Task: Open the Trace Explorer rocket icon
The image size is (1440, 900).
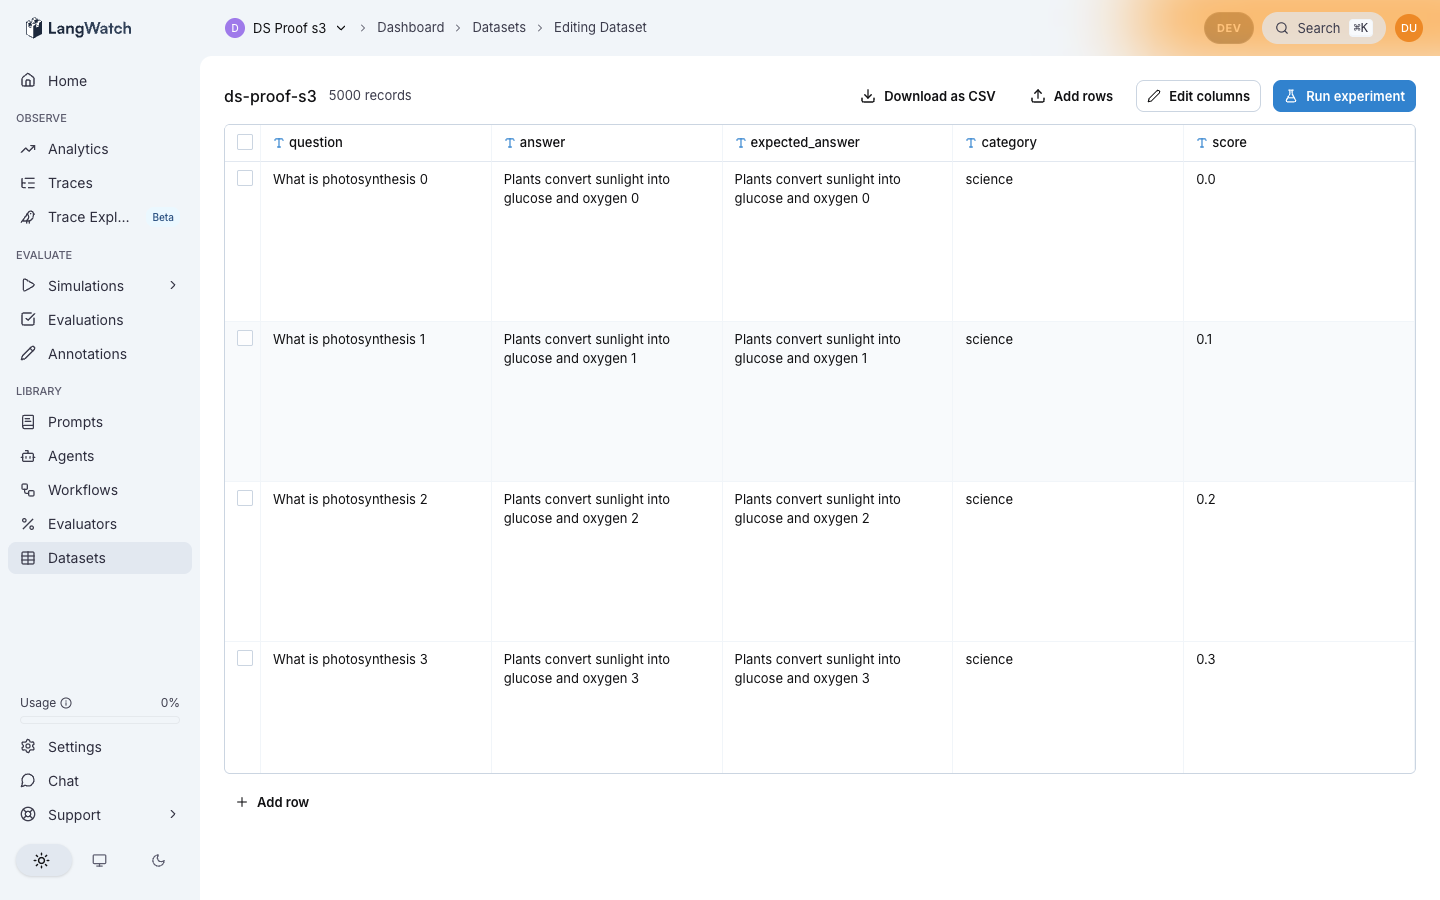Action: coord(28,217)
